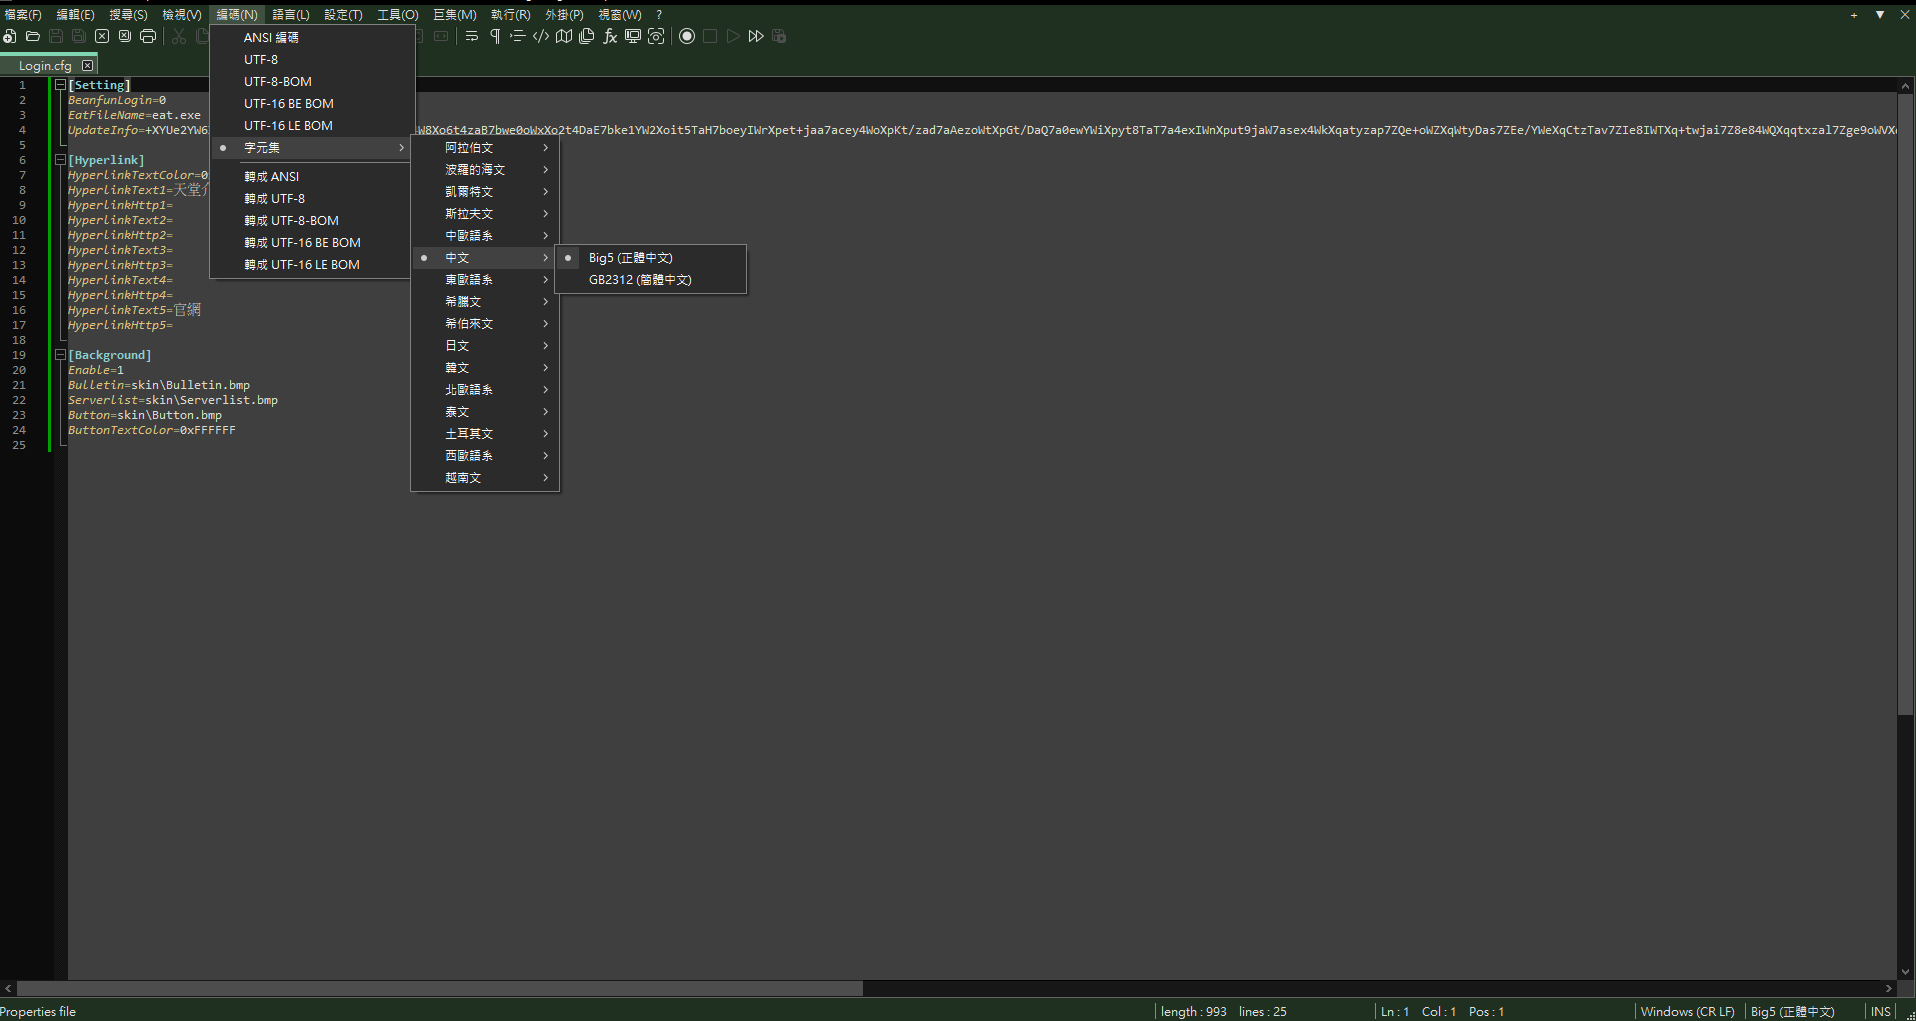The width and height of the screenshot is (1916, 1021).
Task: Toggle INS insert mode in status bar
Action: [x=1880, y=1012]
